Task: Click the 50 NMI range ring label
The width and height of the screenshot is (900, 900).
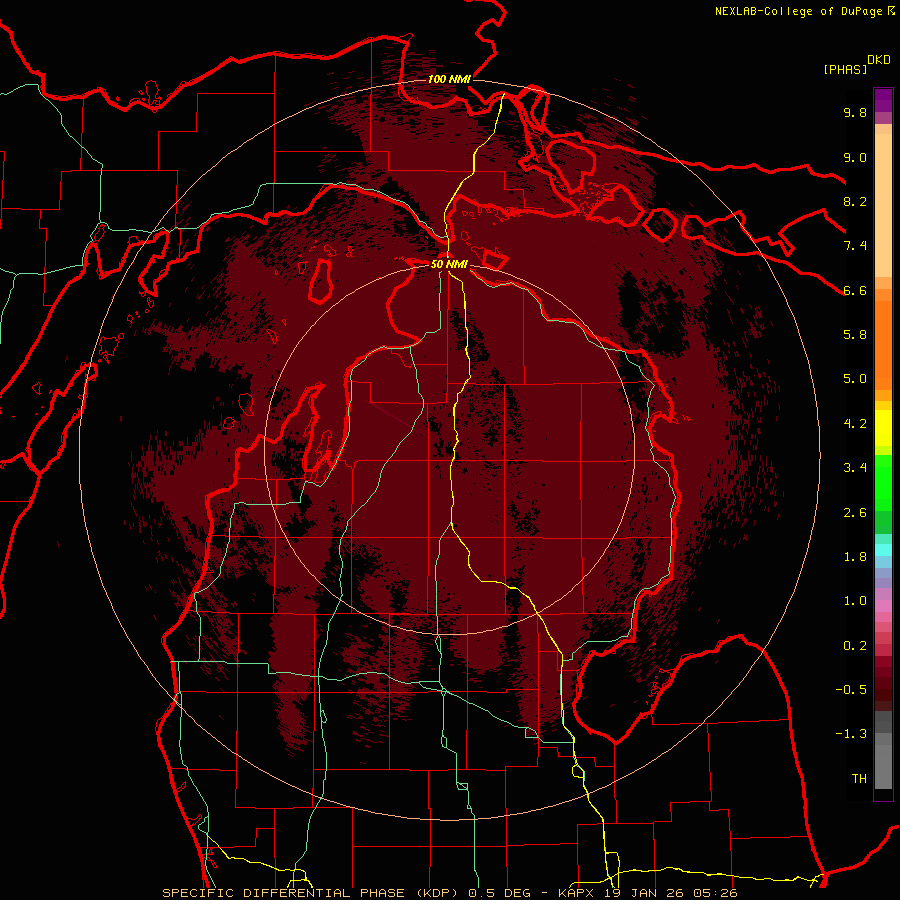Action: tap(449, 264)
